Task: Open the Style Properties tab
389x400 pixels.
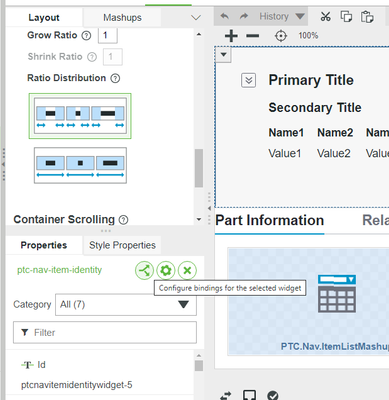Action: click(x=122, y=245)
